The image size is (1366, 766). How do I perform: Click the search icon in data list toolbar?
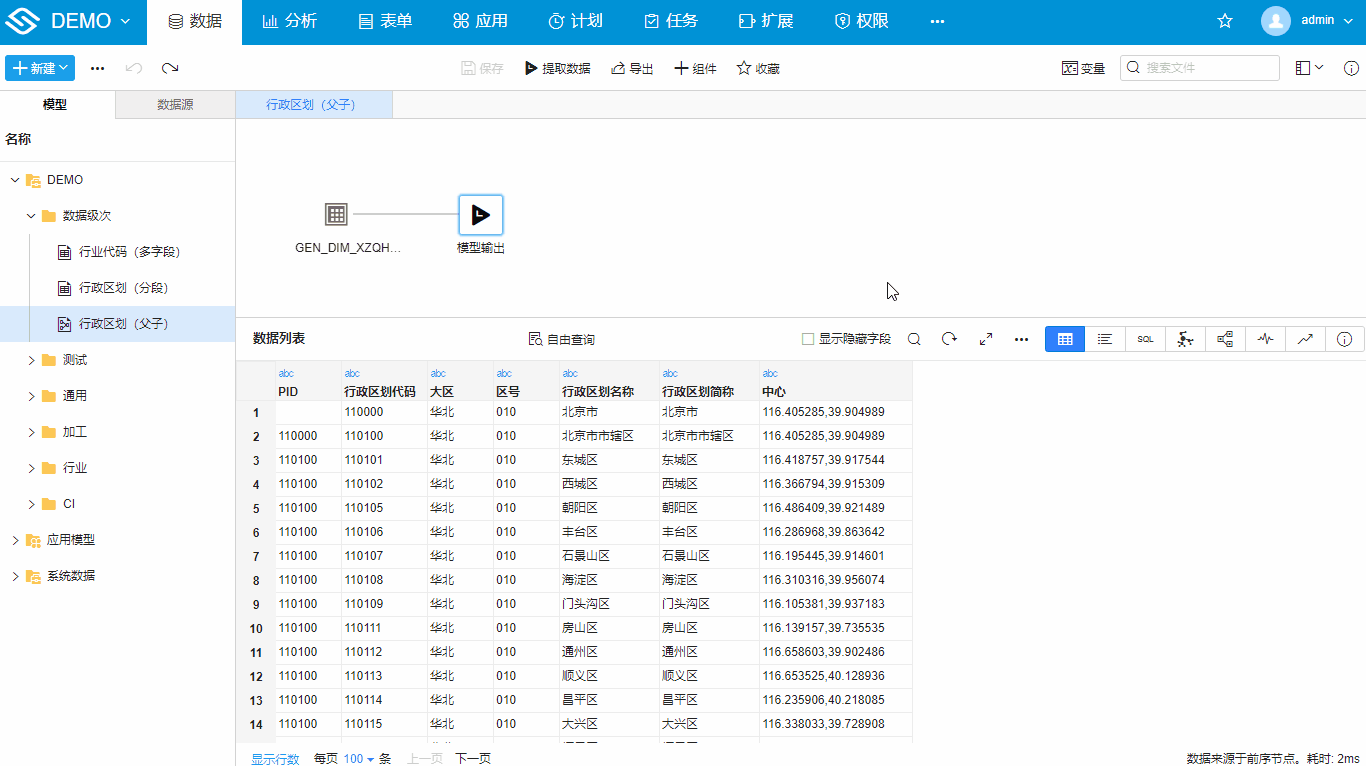click(x=914, y=339)
